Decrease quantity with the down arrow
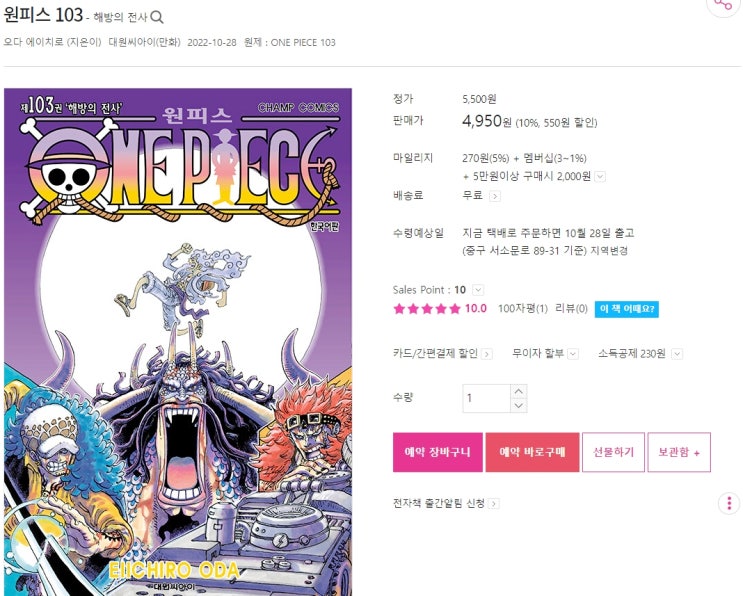This screenshot has height=596, width=743. (x=519, y=405)
